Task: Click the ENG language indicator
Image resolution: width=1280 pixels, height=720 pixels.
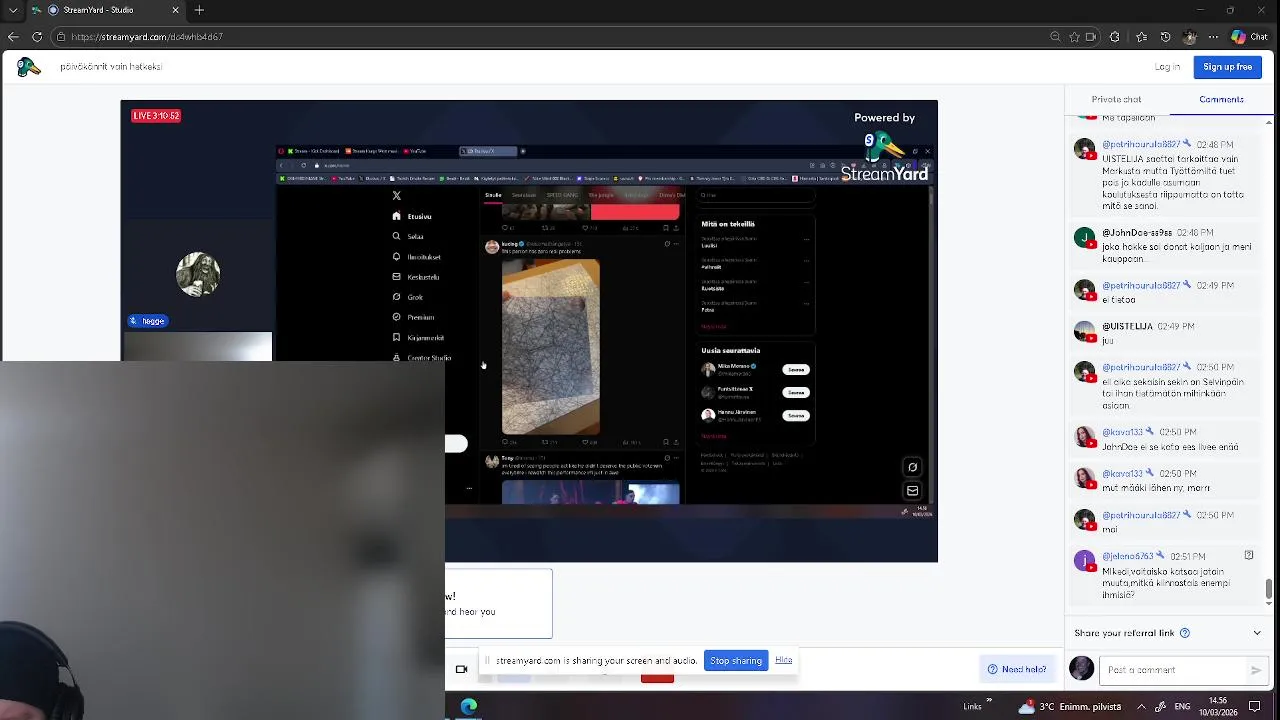Action: [x=1182, y=706]
